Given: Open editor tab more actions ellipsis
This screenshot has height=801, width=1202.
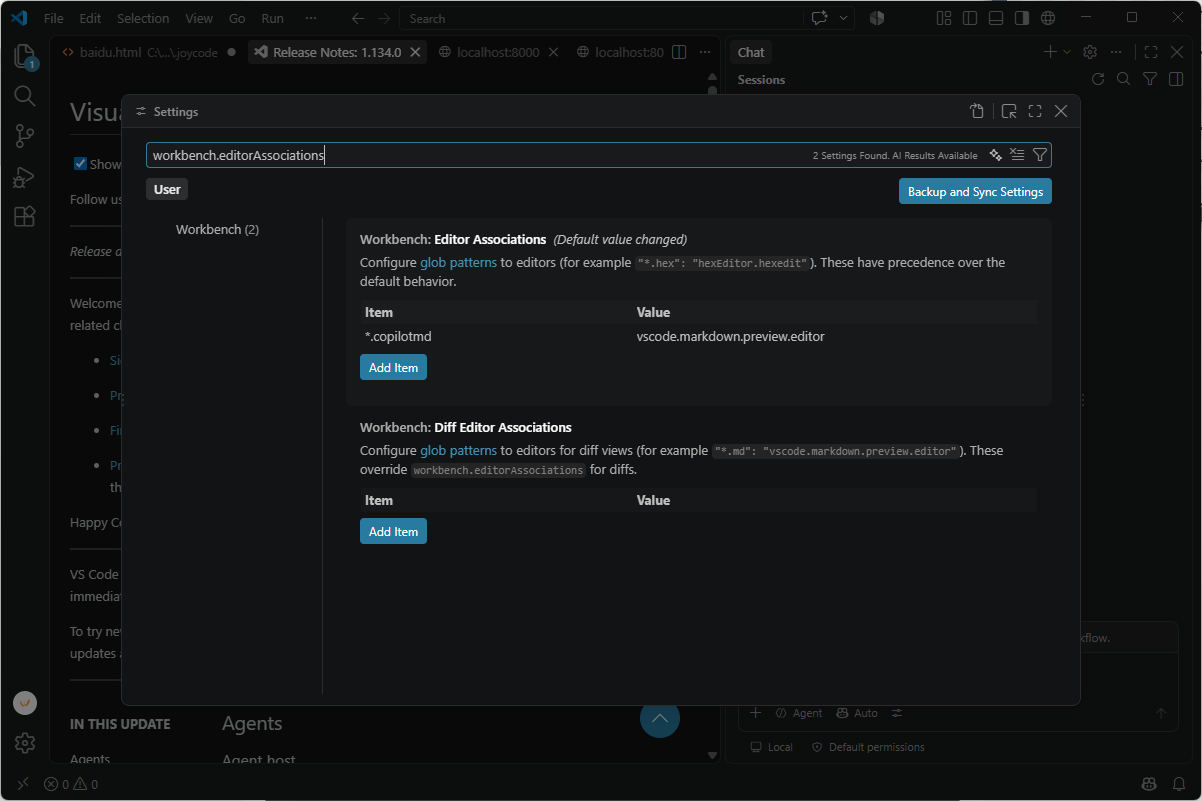Looking at the screenshot, I should (x=705, y=52).
